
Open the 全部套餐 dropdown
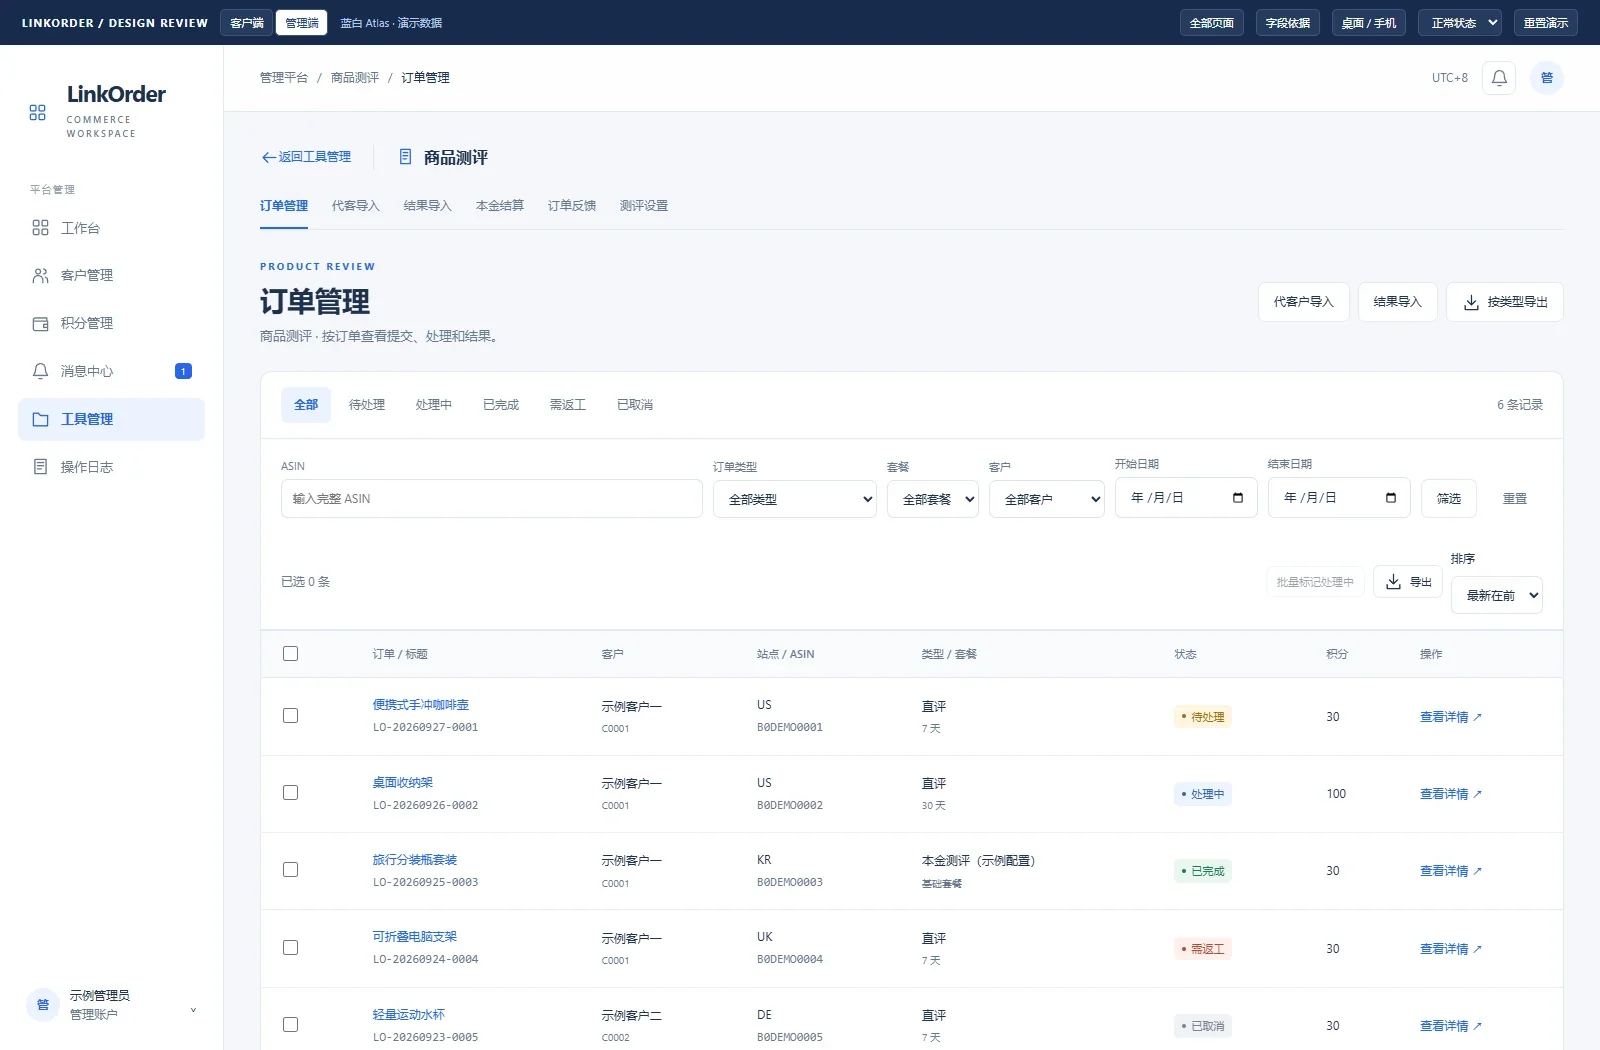933,499
